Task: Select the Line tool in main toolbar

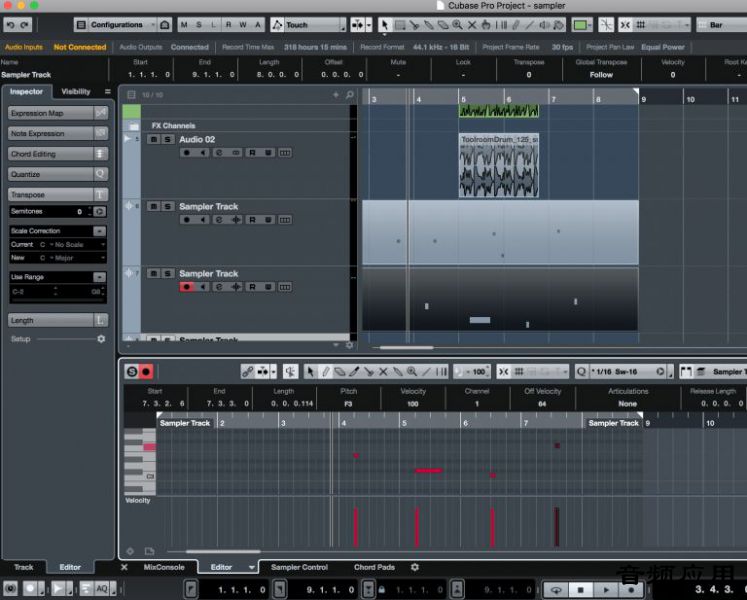Action: [529, 25]
